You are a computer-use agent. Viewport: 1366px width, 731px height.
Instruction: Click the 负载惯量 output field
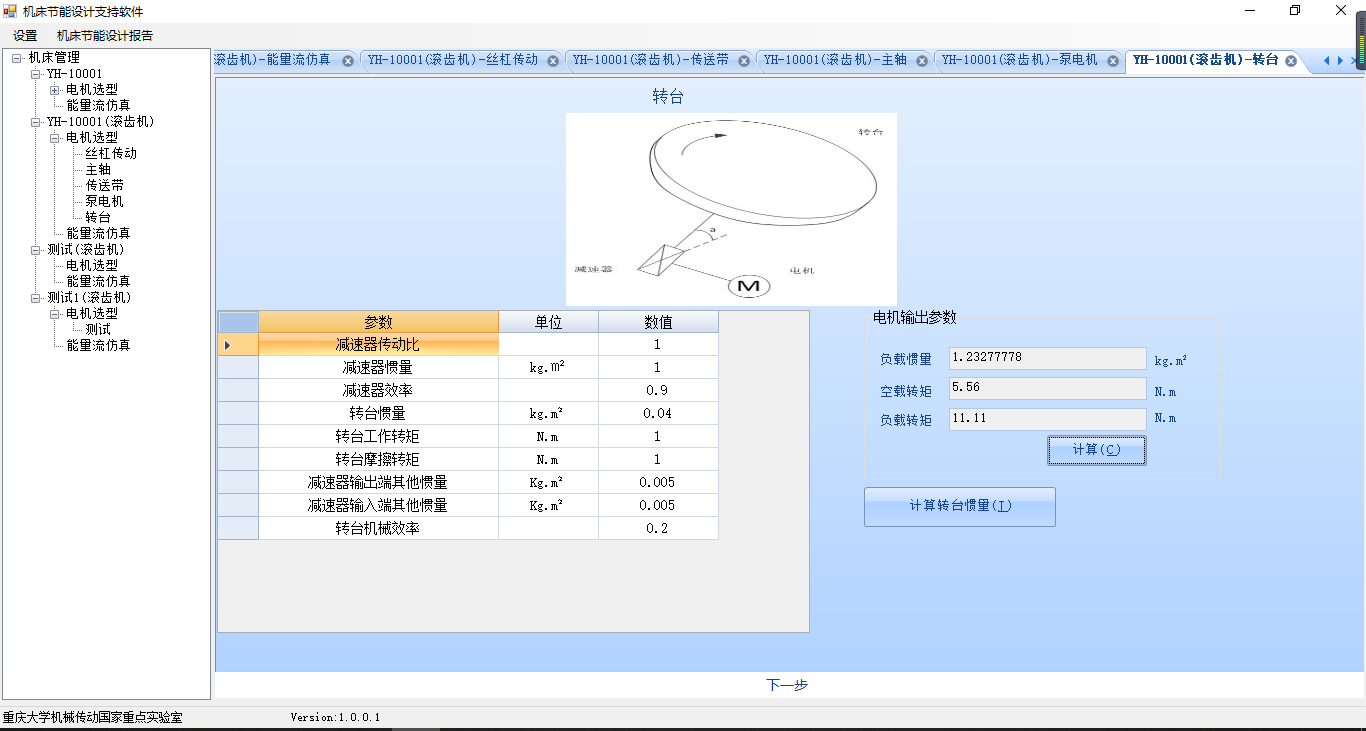point(1046,358)
